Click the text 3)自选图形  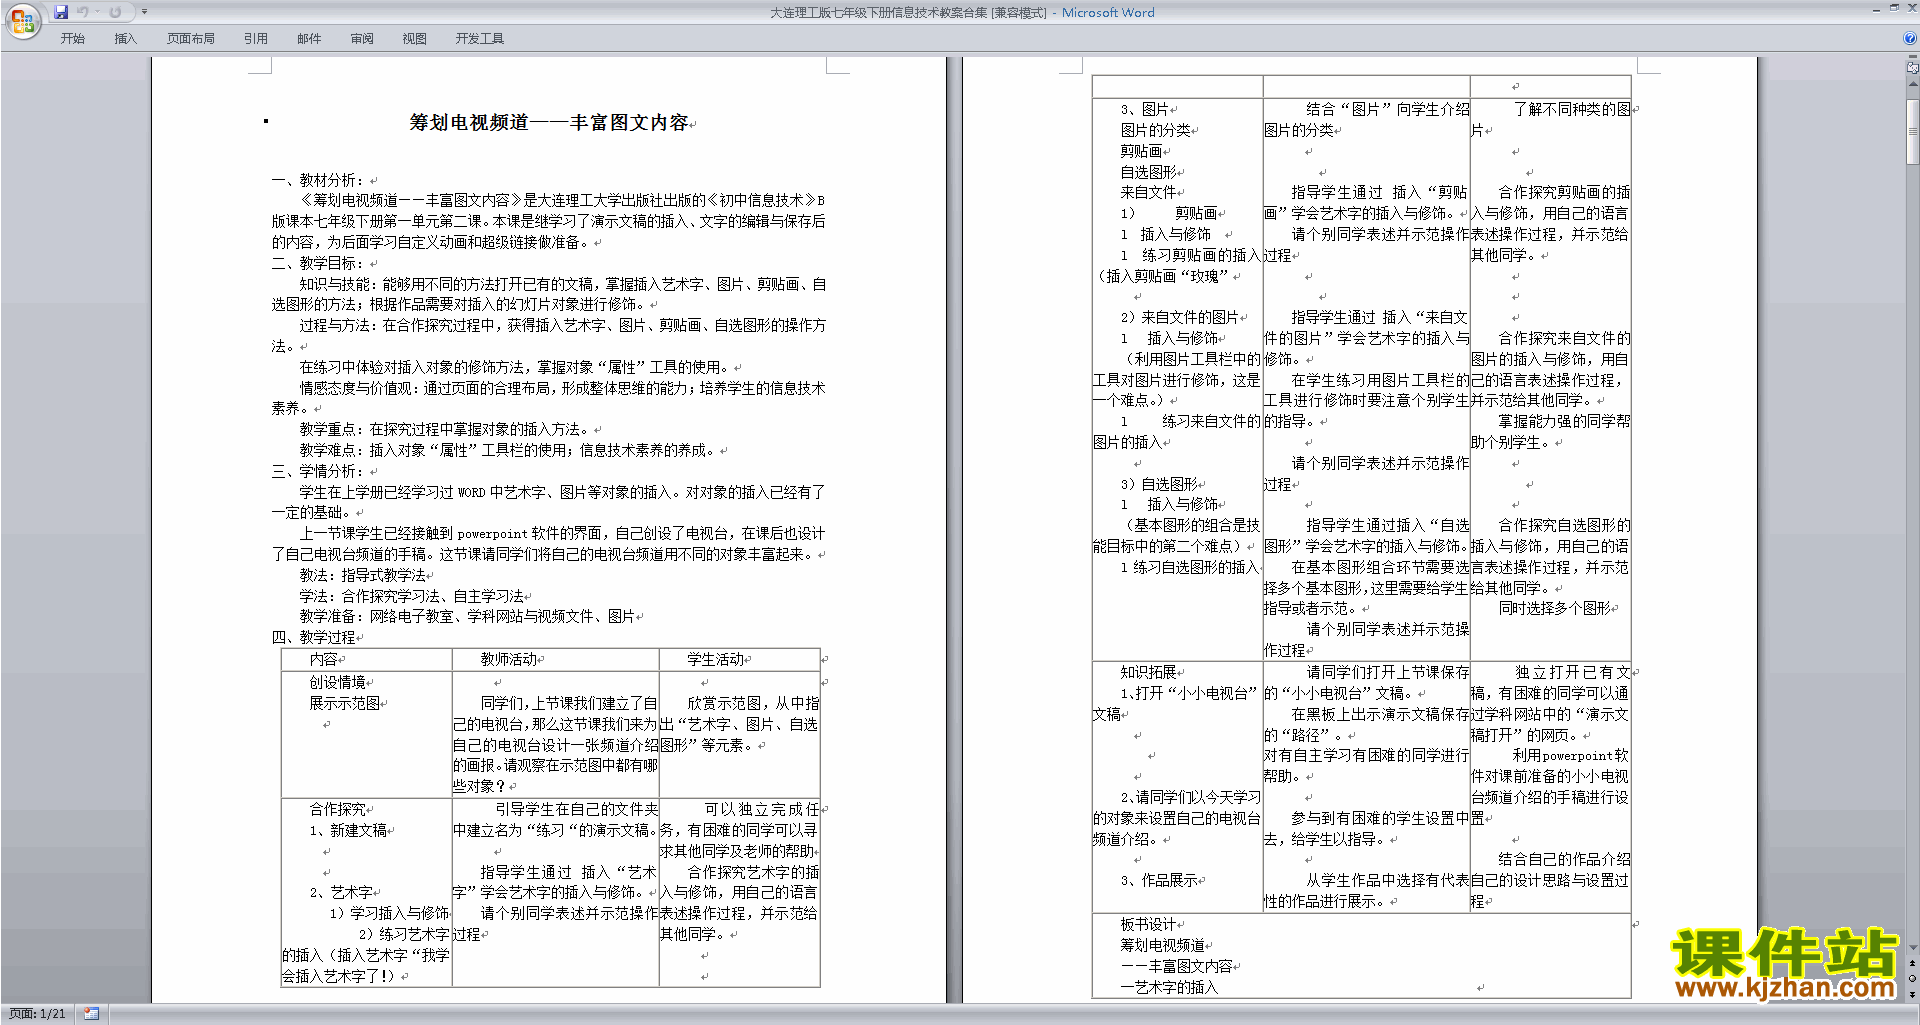[1159, 484]
